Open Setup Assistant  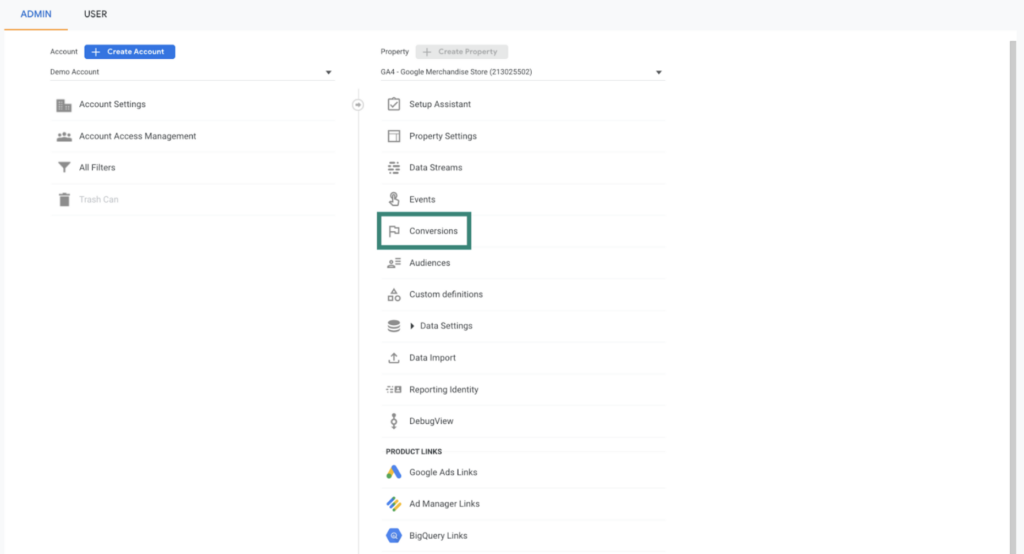pyautogui.click(x=440, y=104)
